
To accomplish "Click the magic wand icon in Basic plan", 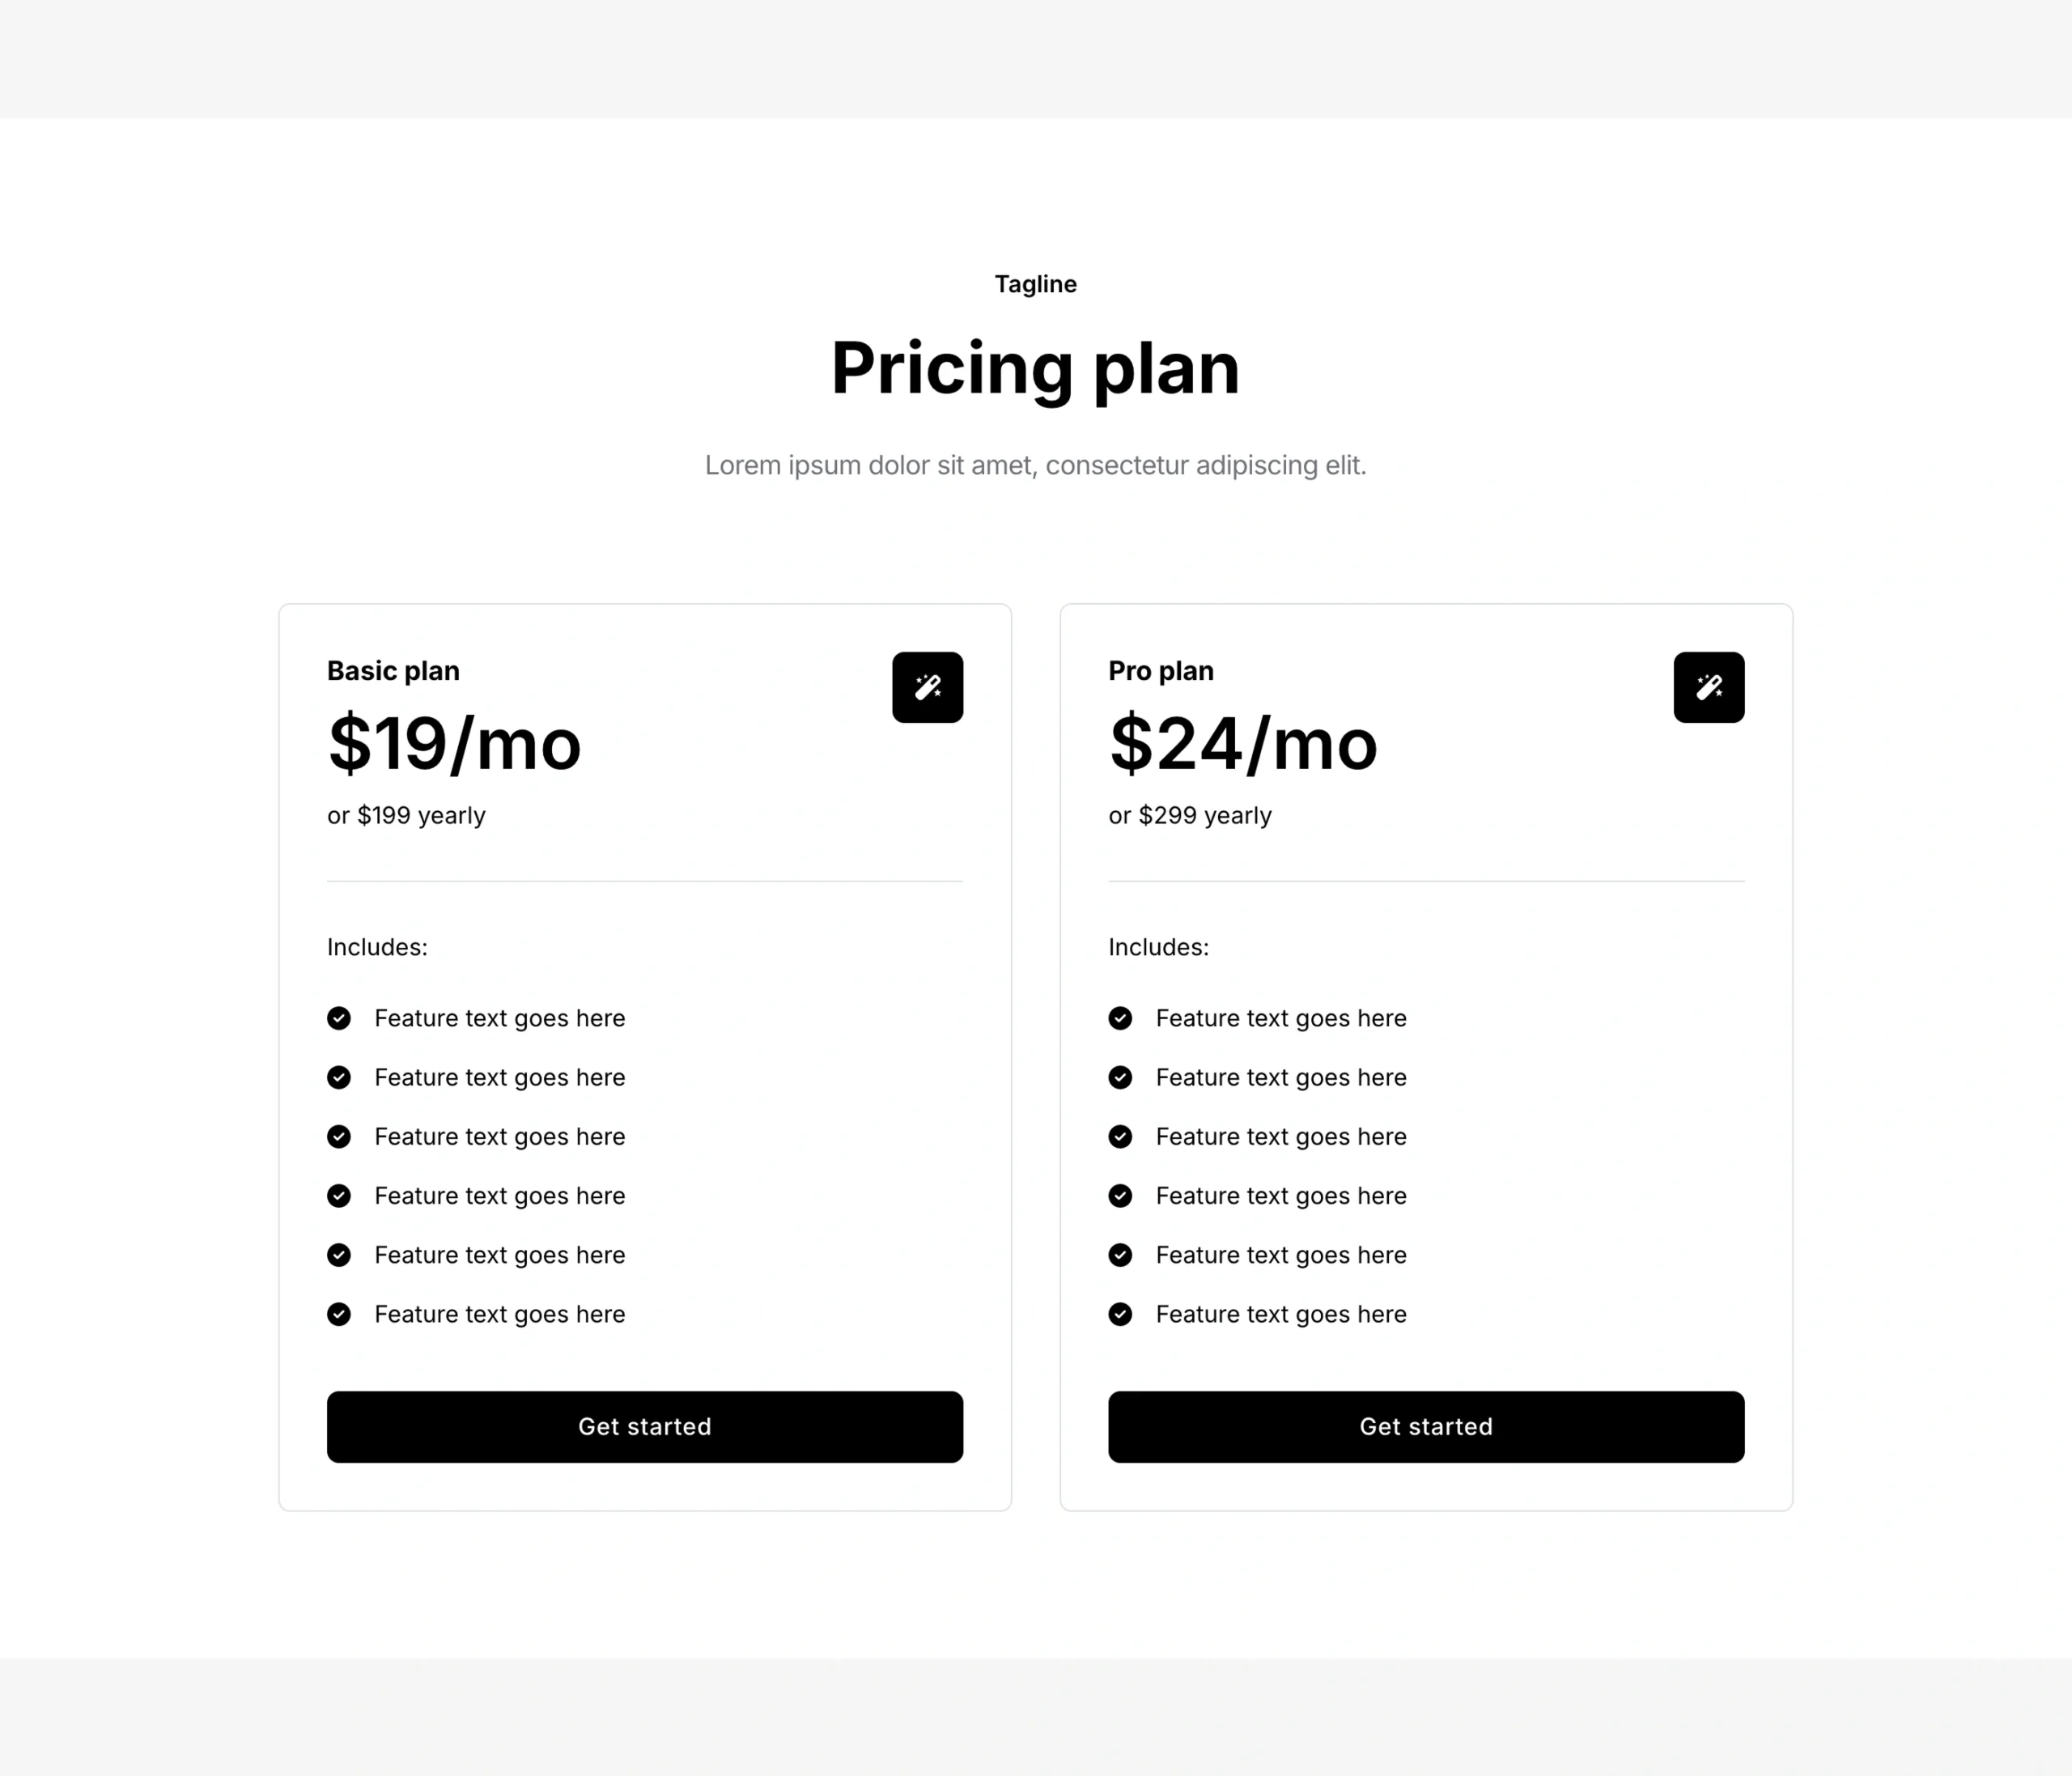I will 927,687.
